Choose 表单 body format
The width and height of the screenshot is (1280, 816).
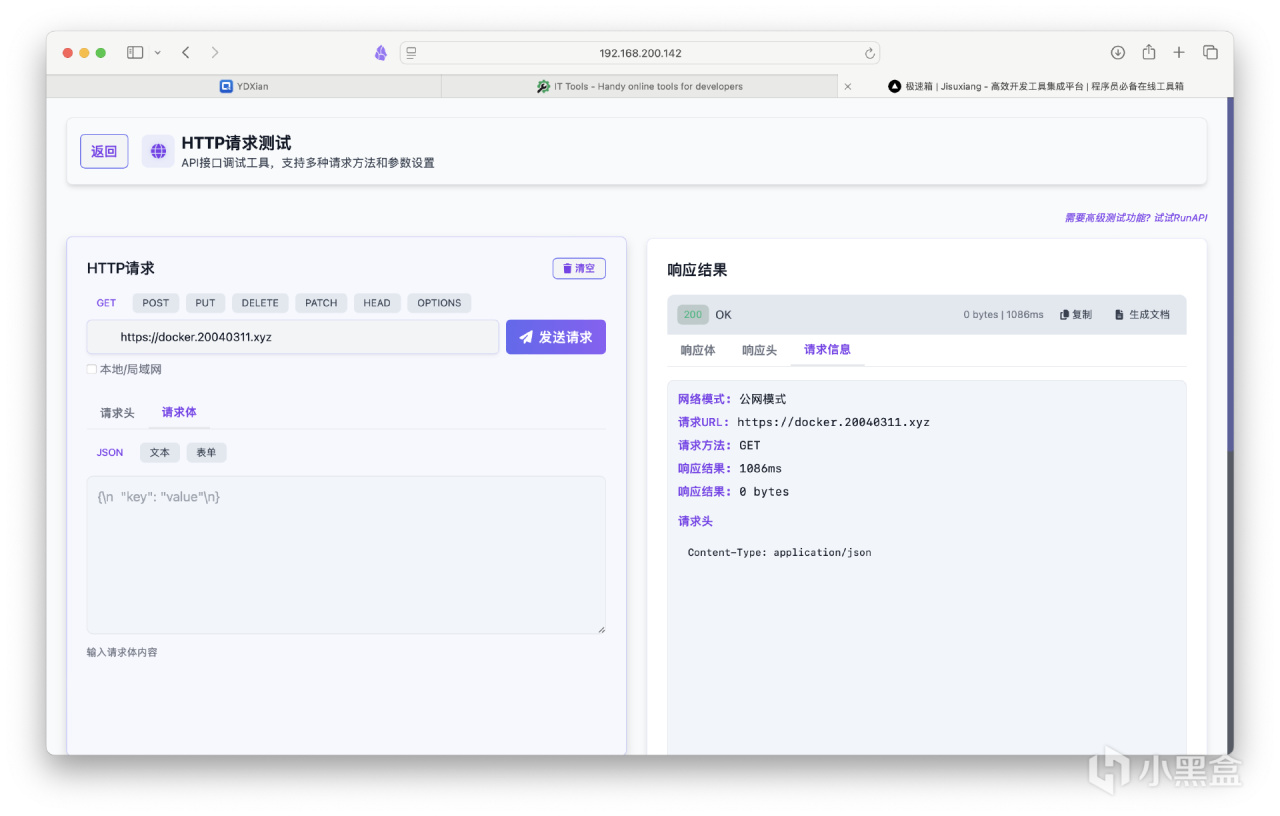(206, 453)
